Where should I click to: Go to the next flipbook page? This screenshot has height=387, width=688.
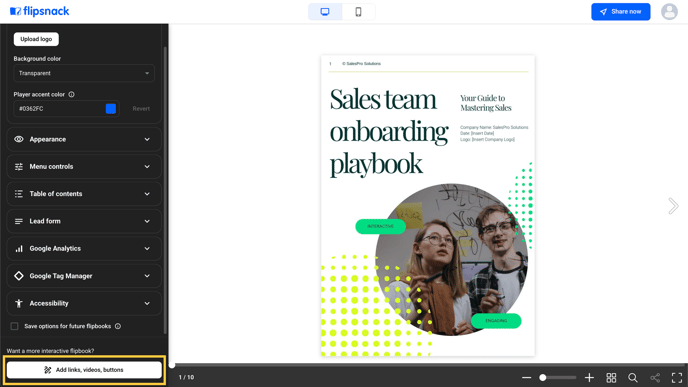click(x=673, y=206)
